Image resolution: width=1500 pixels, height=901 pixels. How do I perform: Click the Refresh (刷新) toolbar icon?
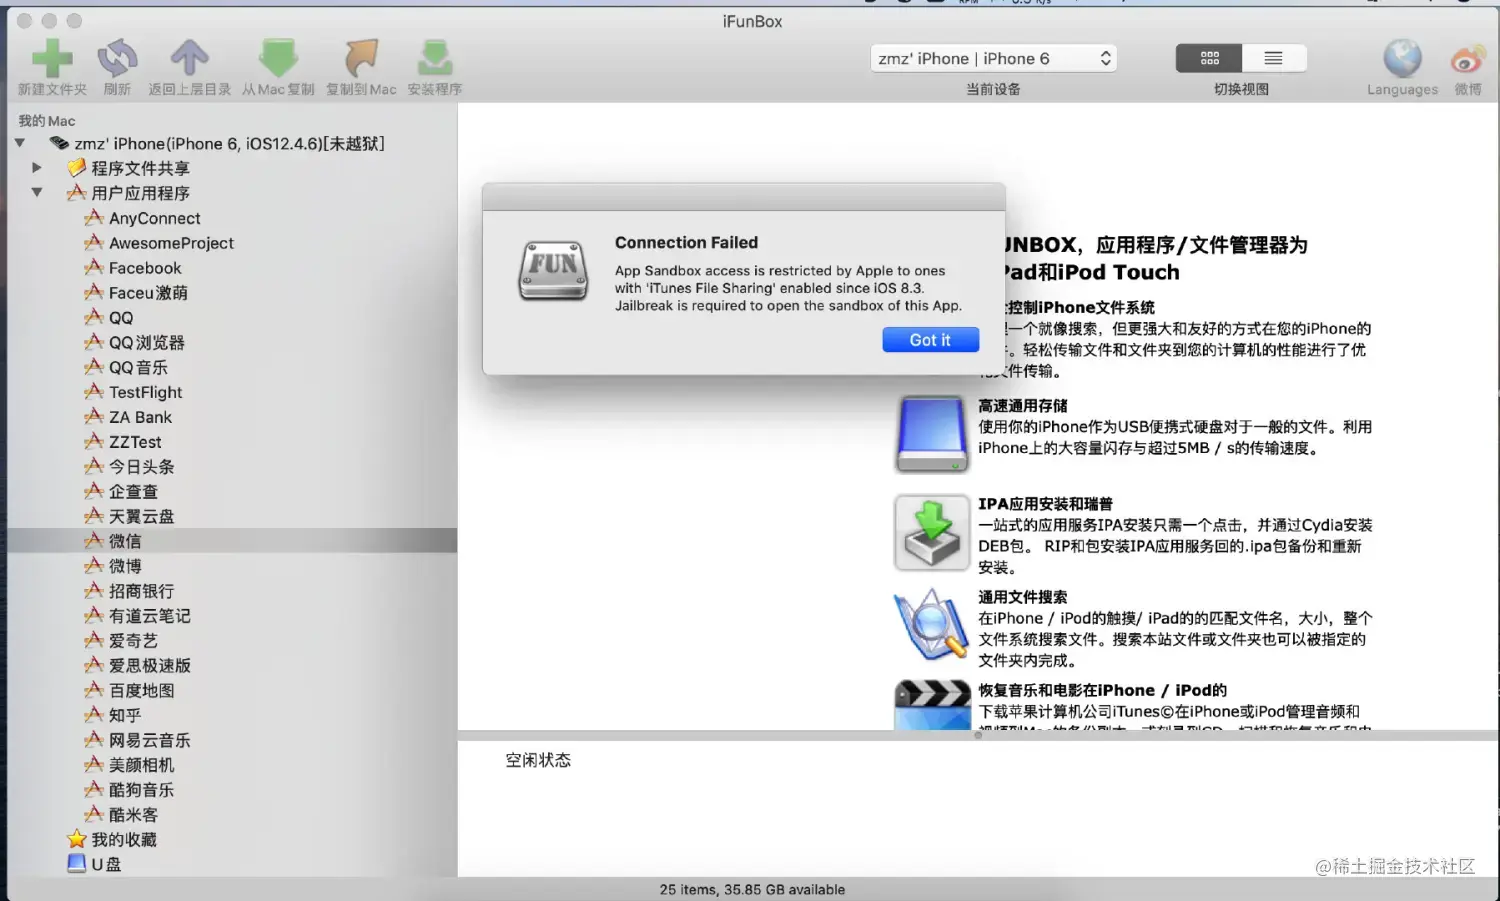pos(117,59)
